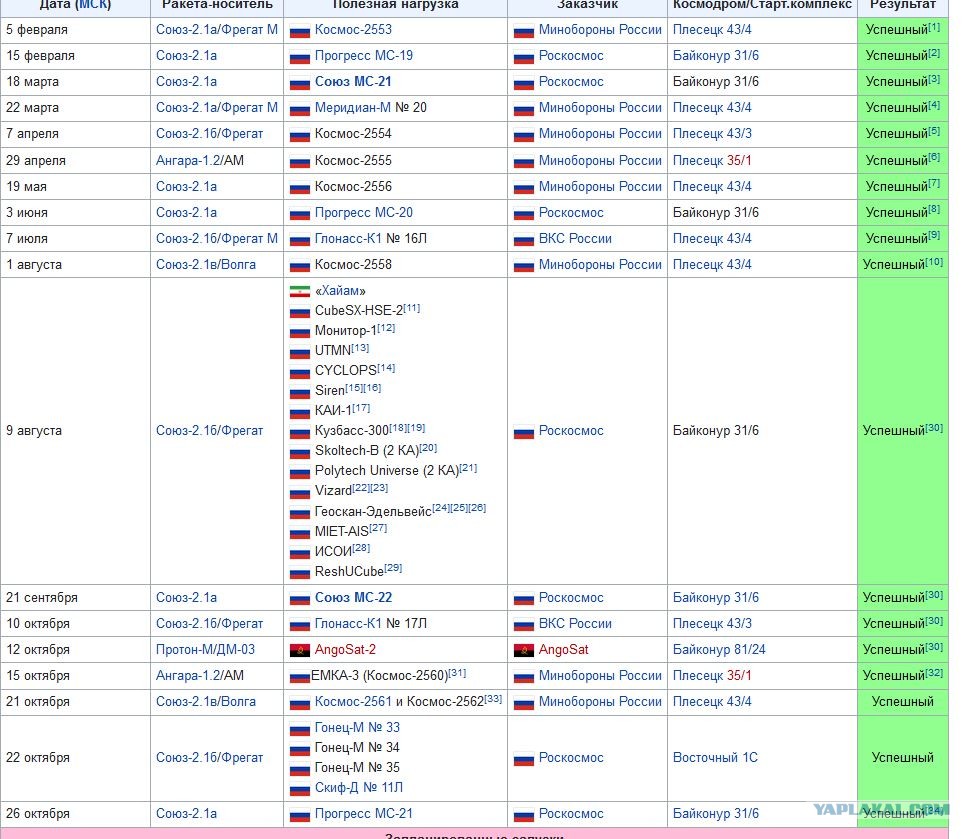Image resolution: width=976 pixels, height=839 pixels.
Task: Open the Глонасс-К1 link for № 16Л
Action: (x=348, y=238)
